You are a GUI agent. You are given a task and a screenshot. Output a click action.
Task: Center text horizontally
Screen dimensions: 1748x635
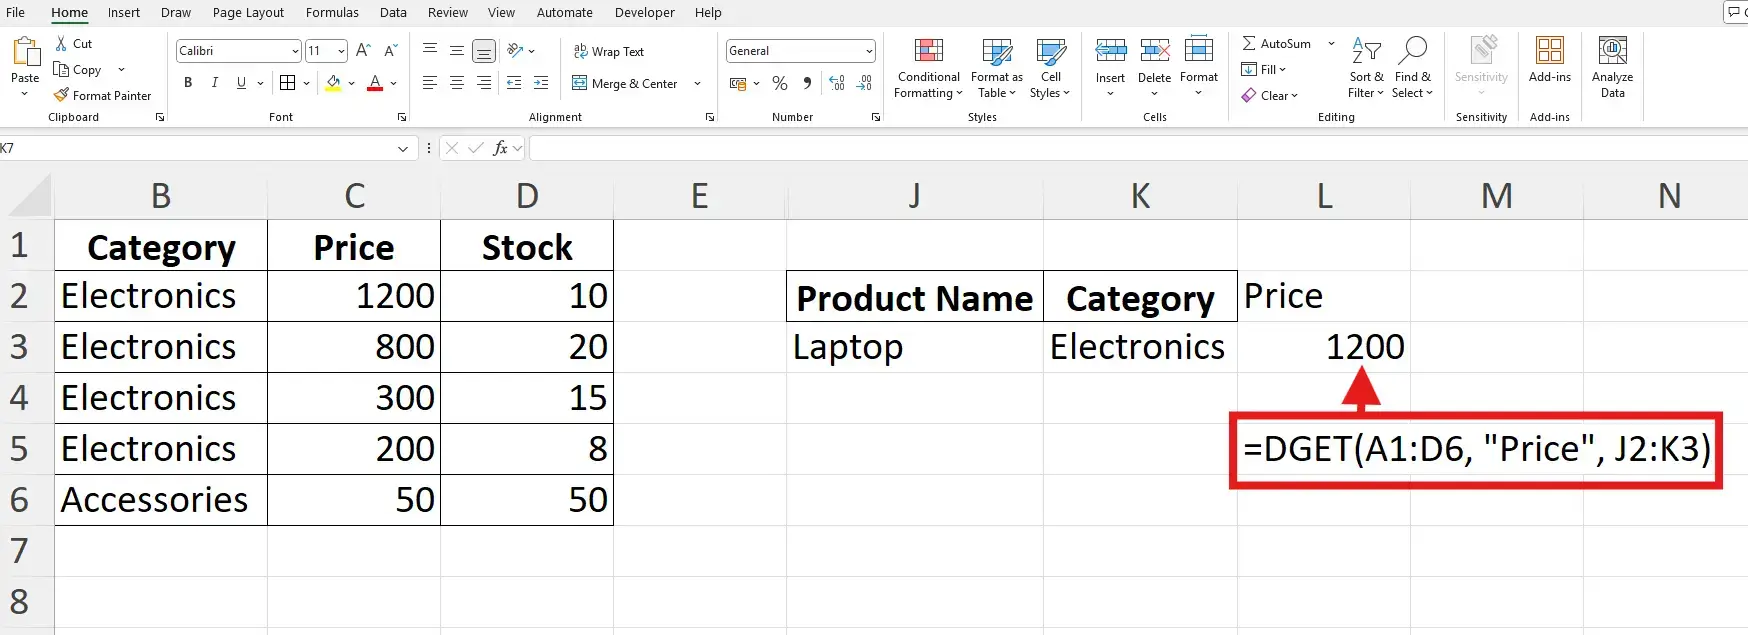tap(457, 83)
